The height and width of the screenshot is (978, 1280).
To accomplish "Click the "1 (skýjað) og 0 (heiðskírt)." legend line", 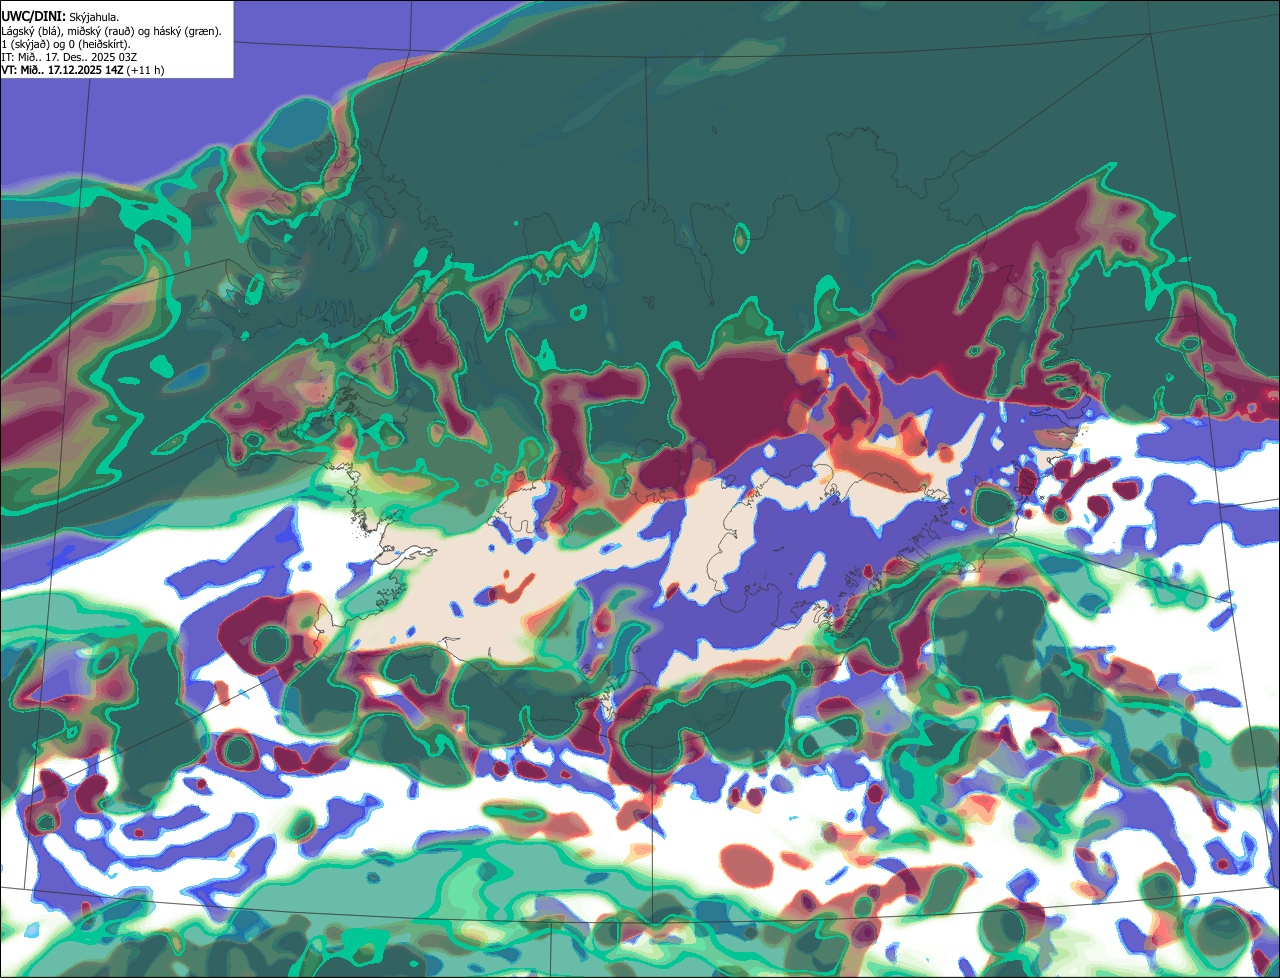I will [x=66, y=44].
